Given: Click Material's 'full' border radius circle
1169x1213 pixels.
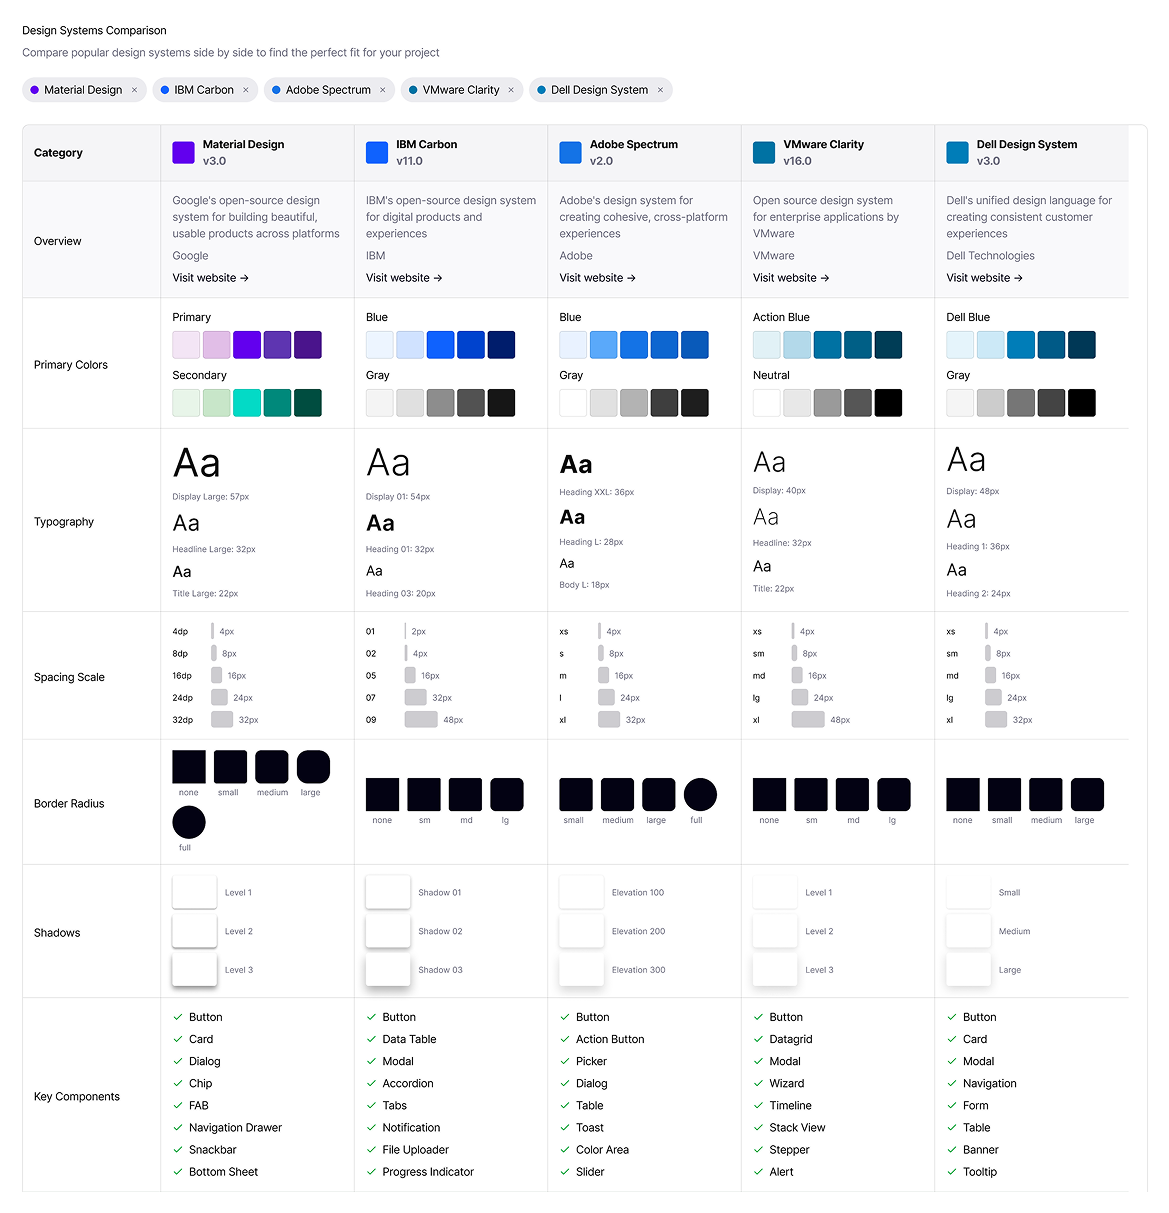Looking at the screenshot, I should coord(189,822).
